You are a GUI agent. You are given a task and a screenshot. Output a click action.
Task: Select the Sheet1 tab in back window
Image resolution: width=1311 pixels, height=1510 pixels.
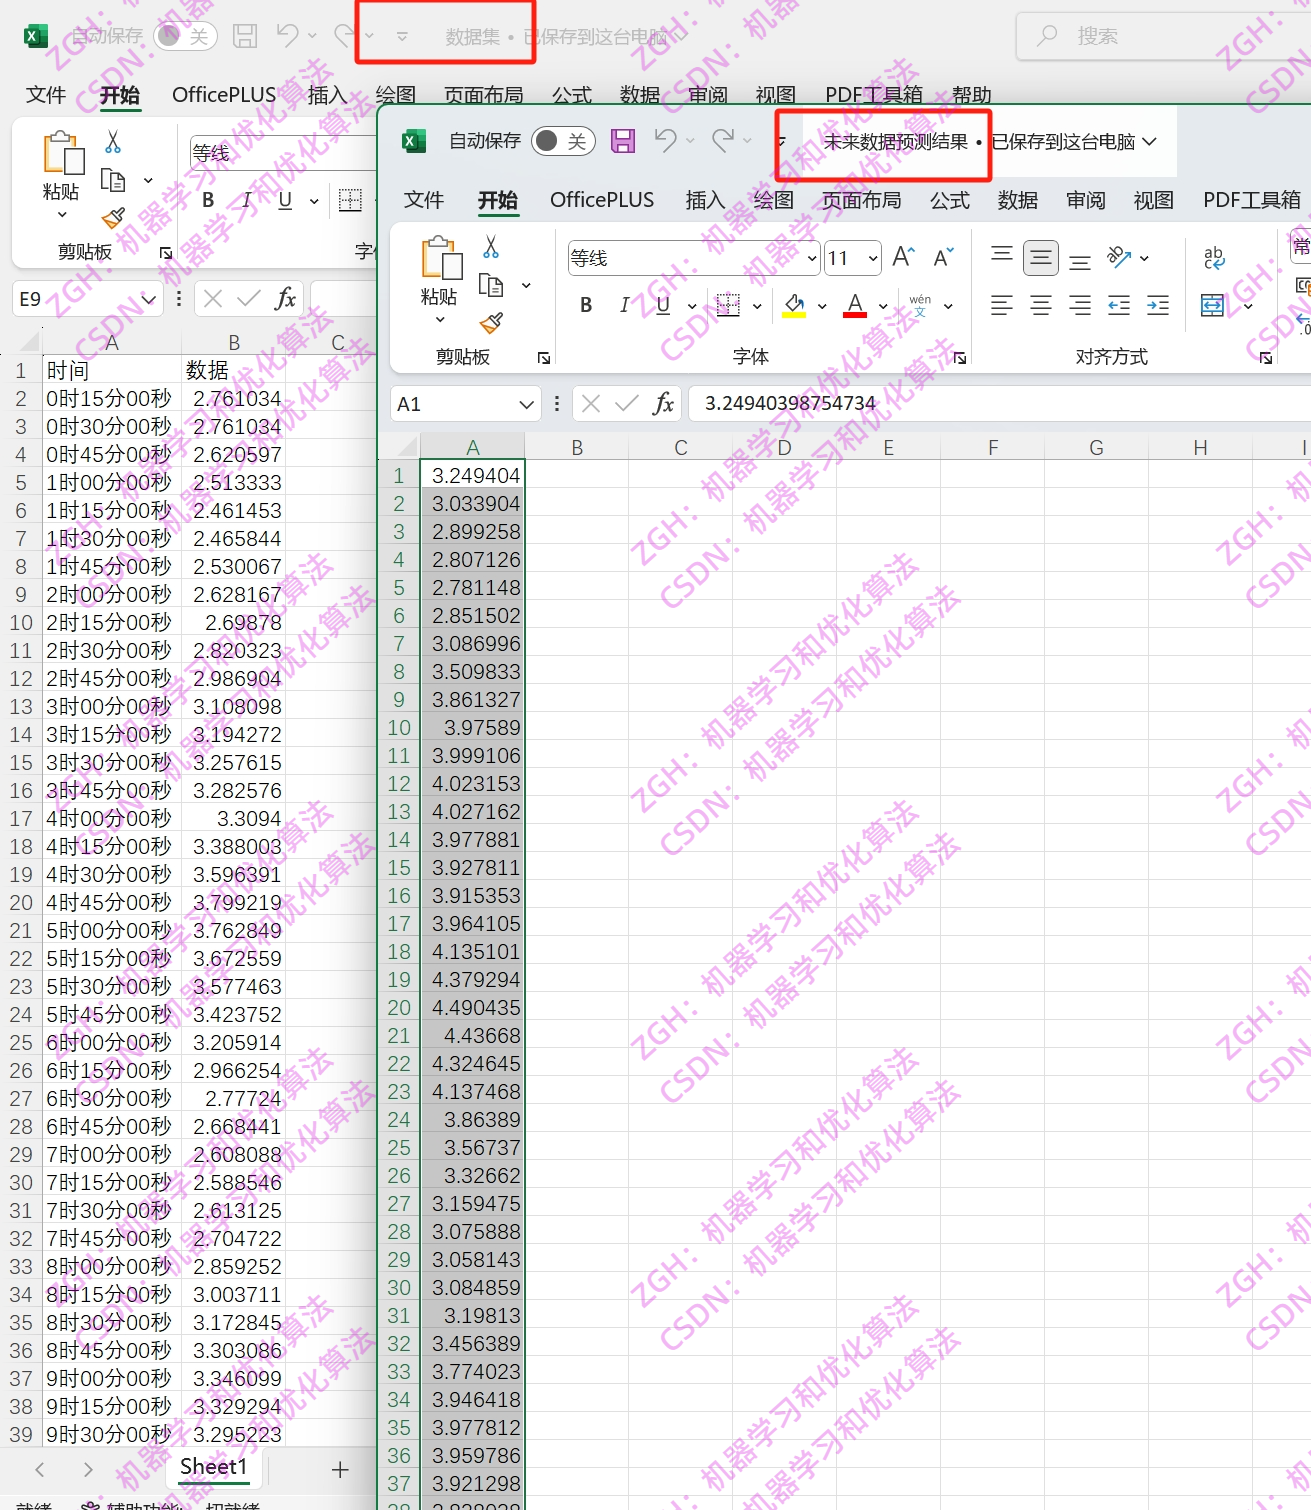coord(213,1467)
